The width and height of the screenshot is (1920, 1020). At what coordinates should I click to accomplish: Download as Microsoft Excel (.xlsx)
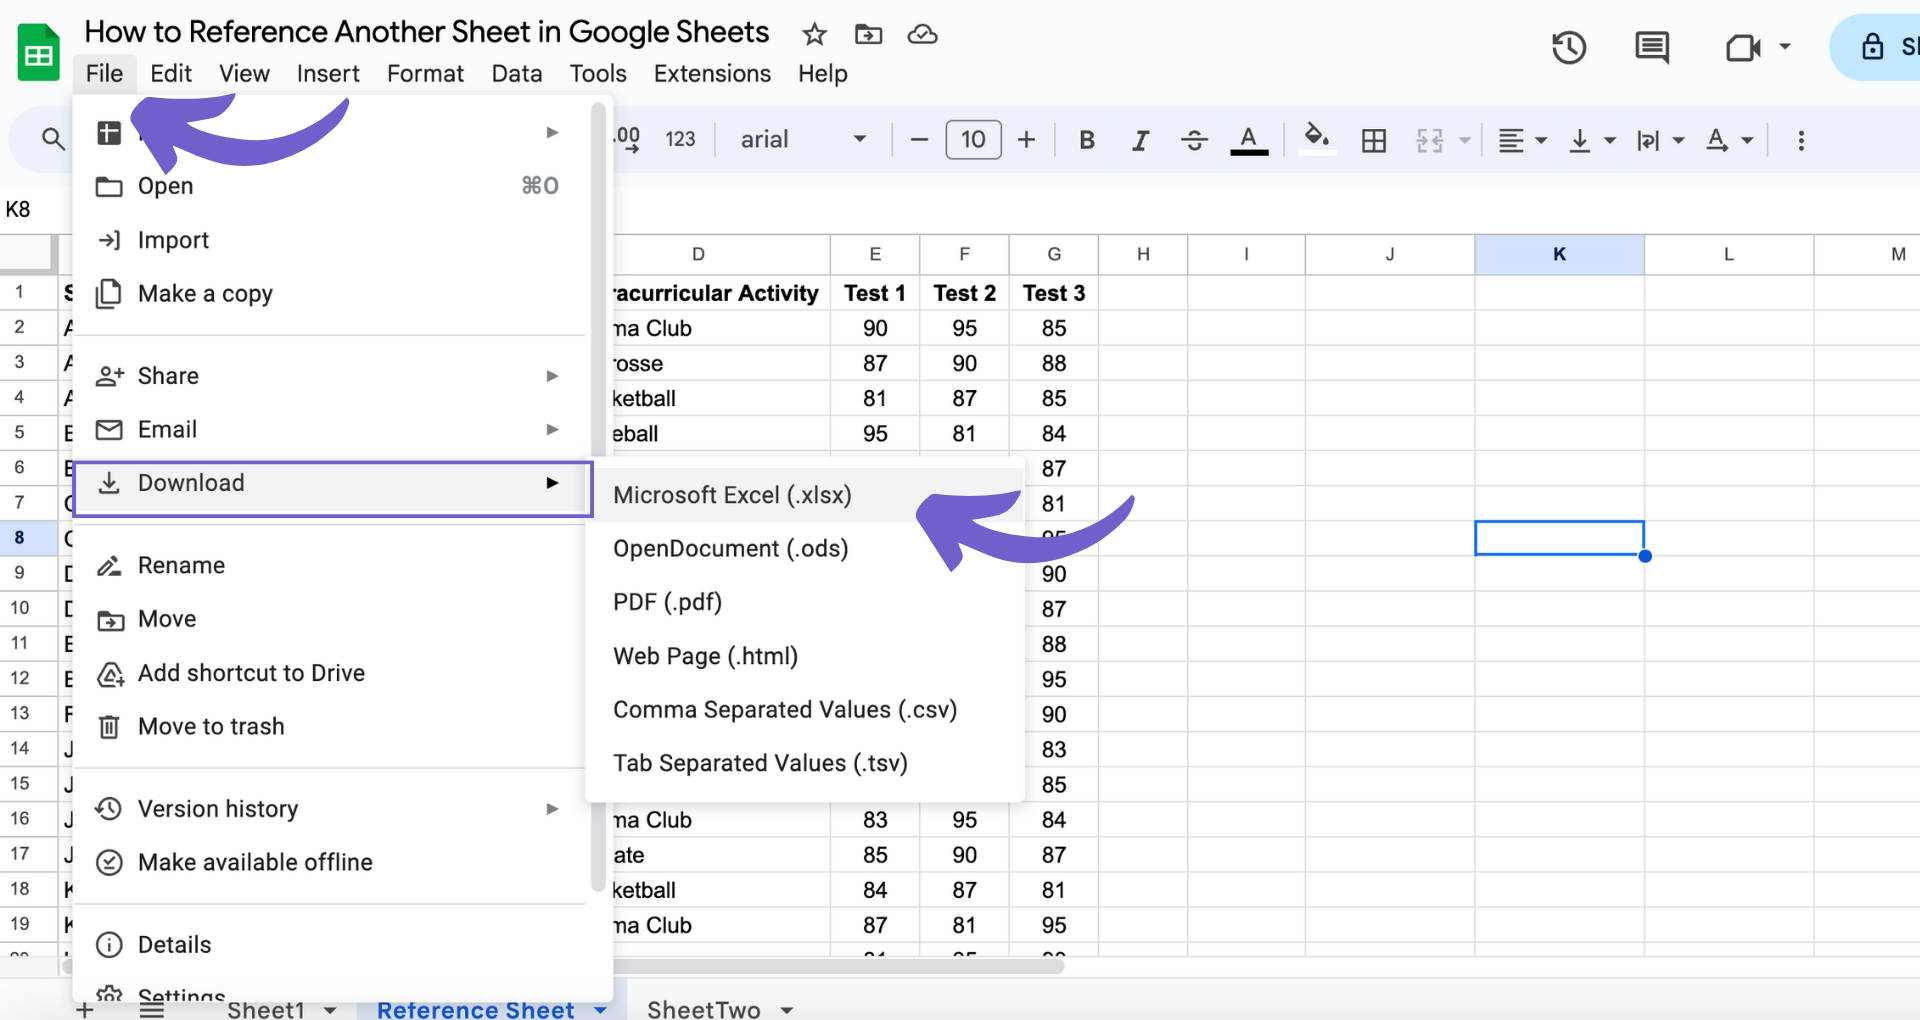coord(732,495)
